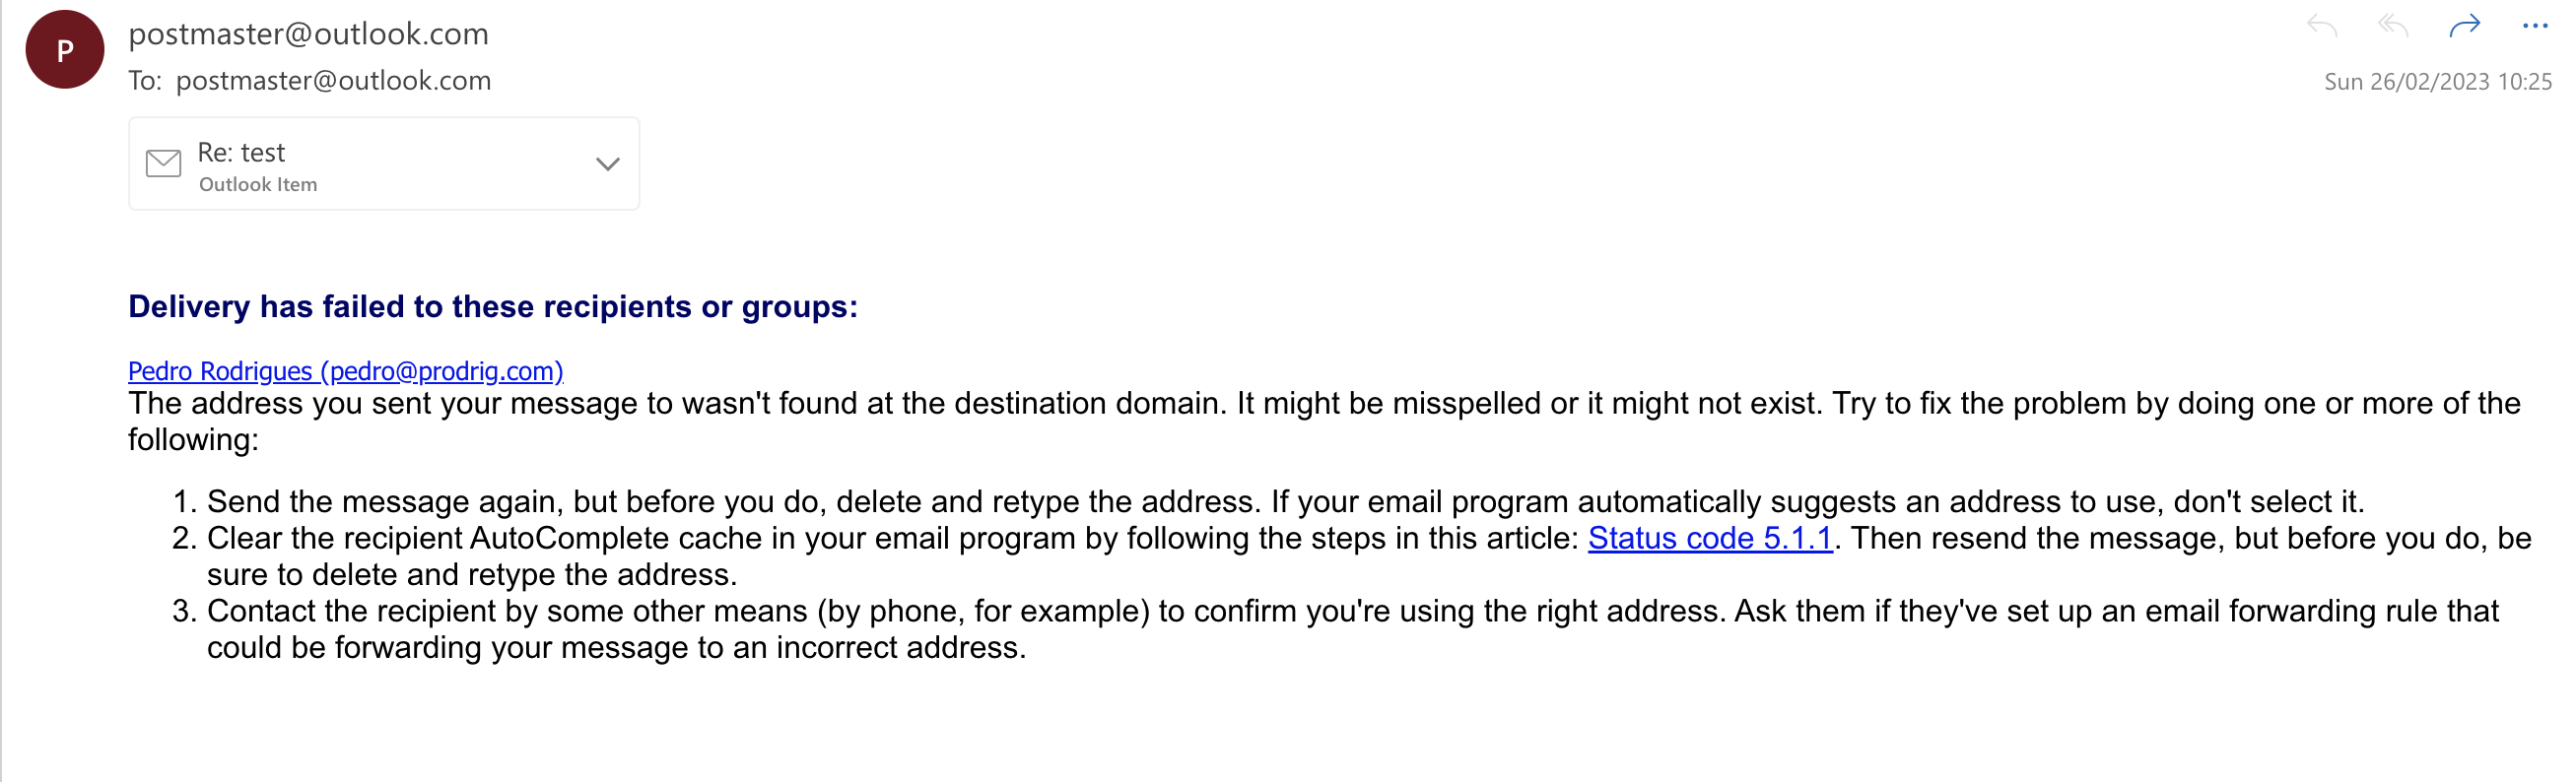
Task: Click the Reply arrow icon
Action: click(2322, 27)
